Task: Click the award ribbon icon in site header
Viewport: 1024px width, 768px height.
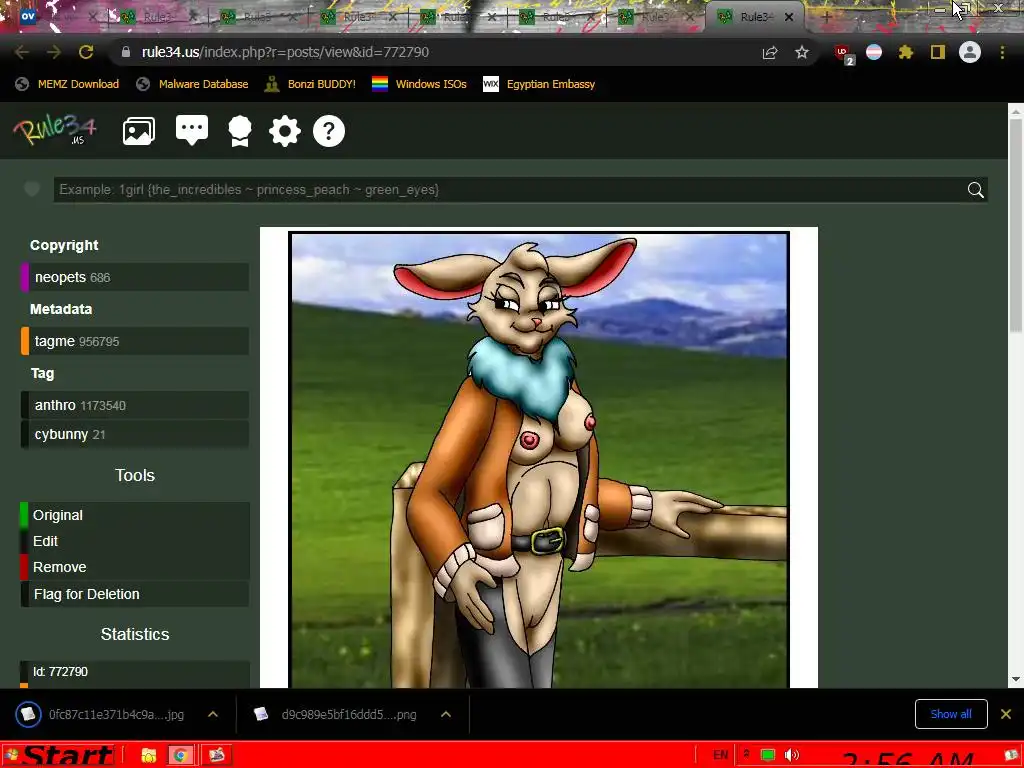Action: pyautogui.click(x=240, y=131)
